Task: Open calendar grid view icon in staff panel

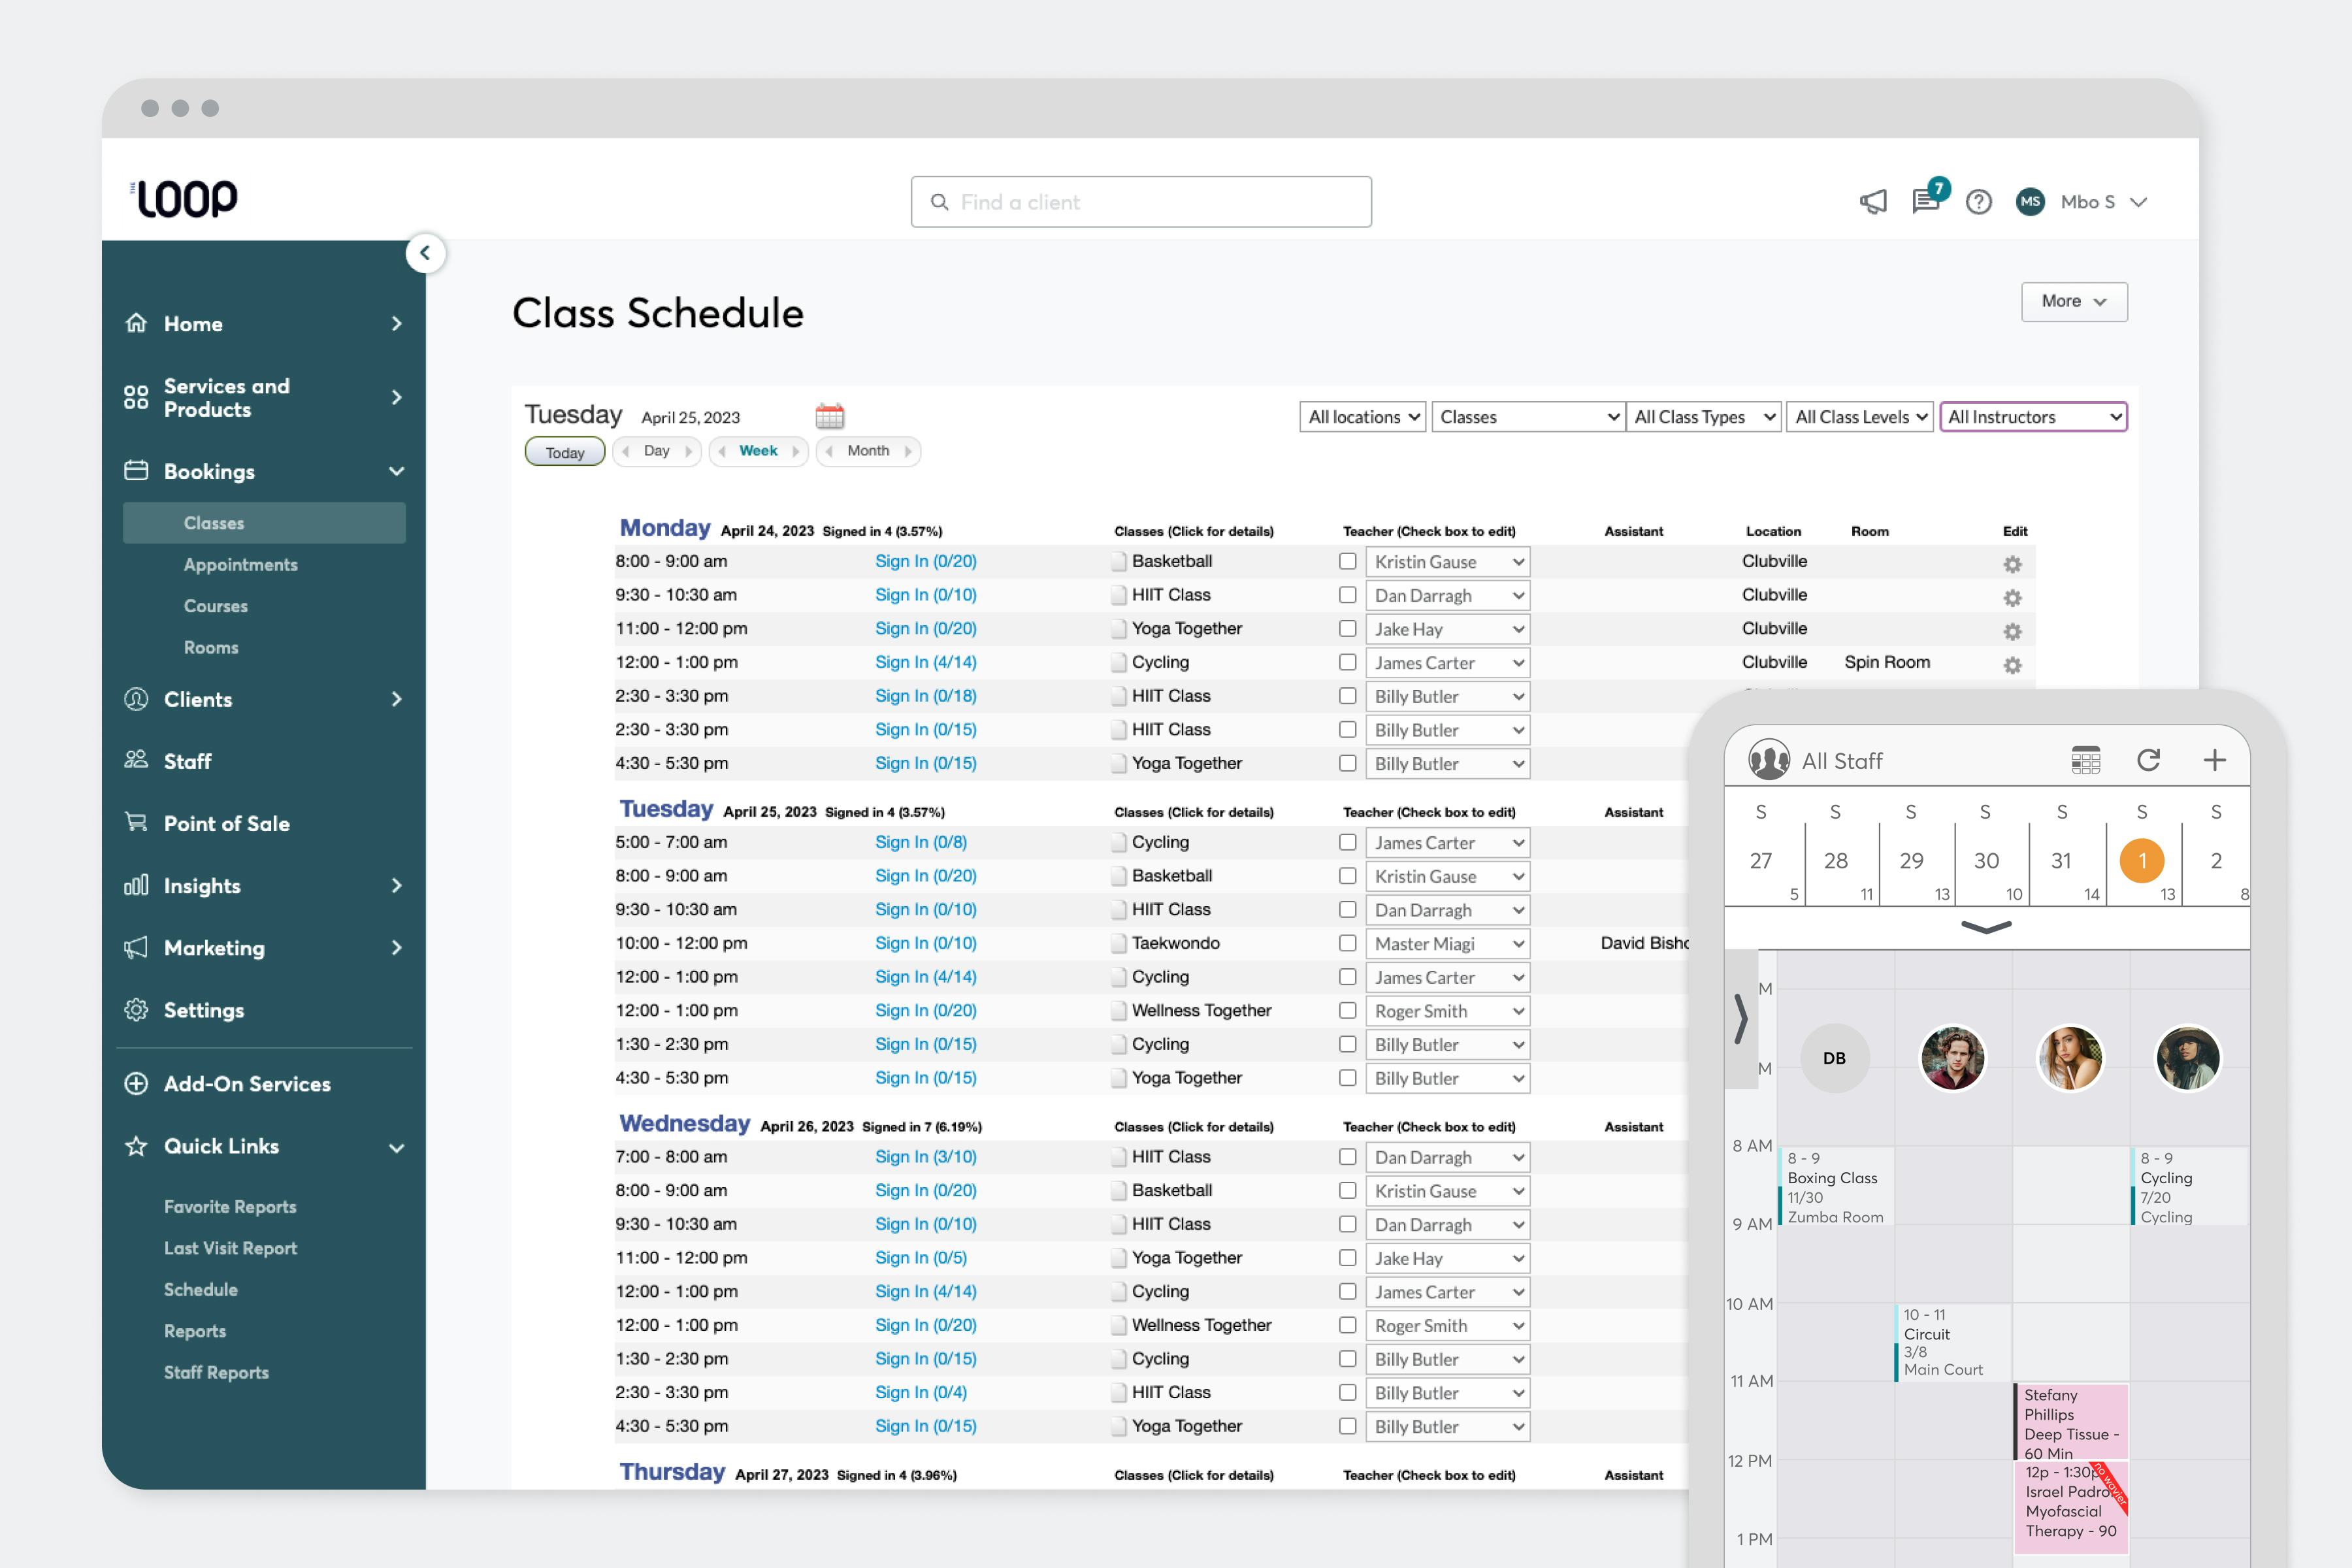Action: 2085,760
